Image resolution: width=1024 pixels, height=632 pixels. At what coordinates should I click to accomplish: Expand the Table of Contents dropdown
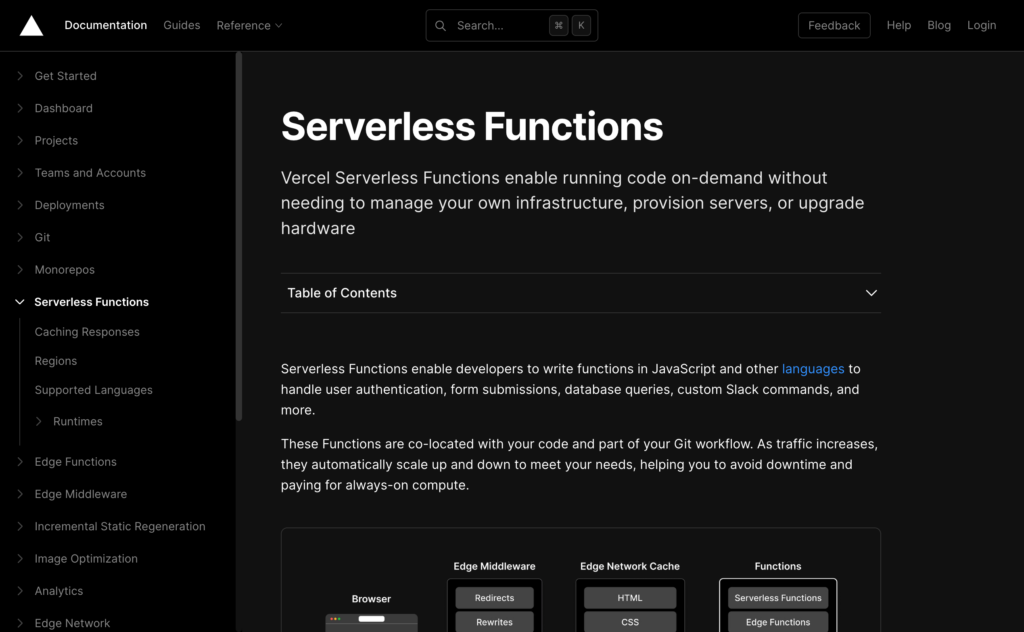point(871,293)
